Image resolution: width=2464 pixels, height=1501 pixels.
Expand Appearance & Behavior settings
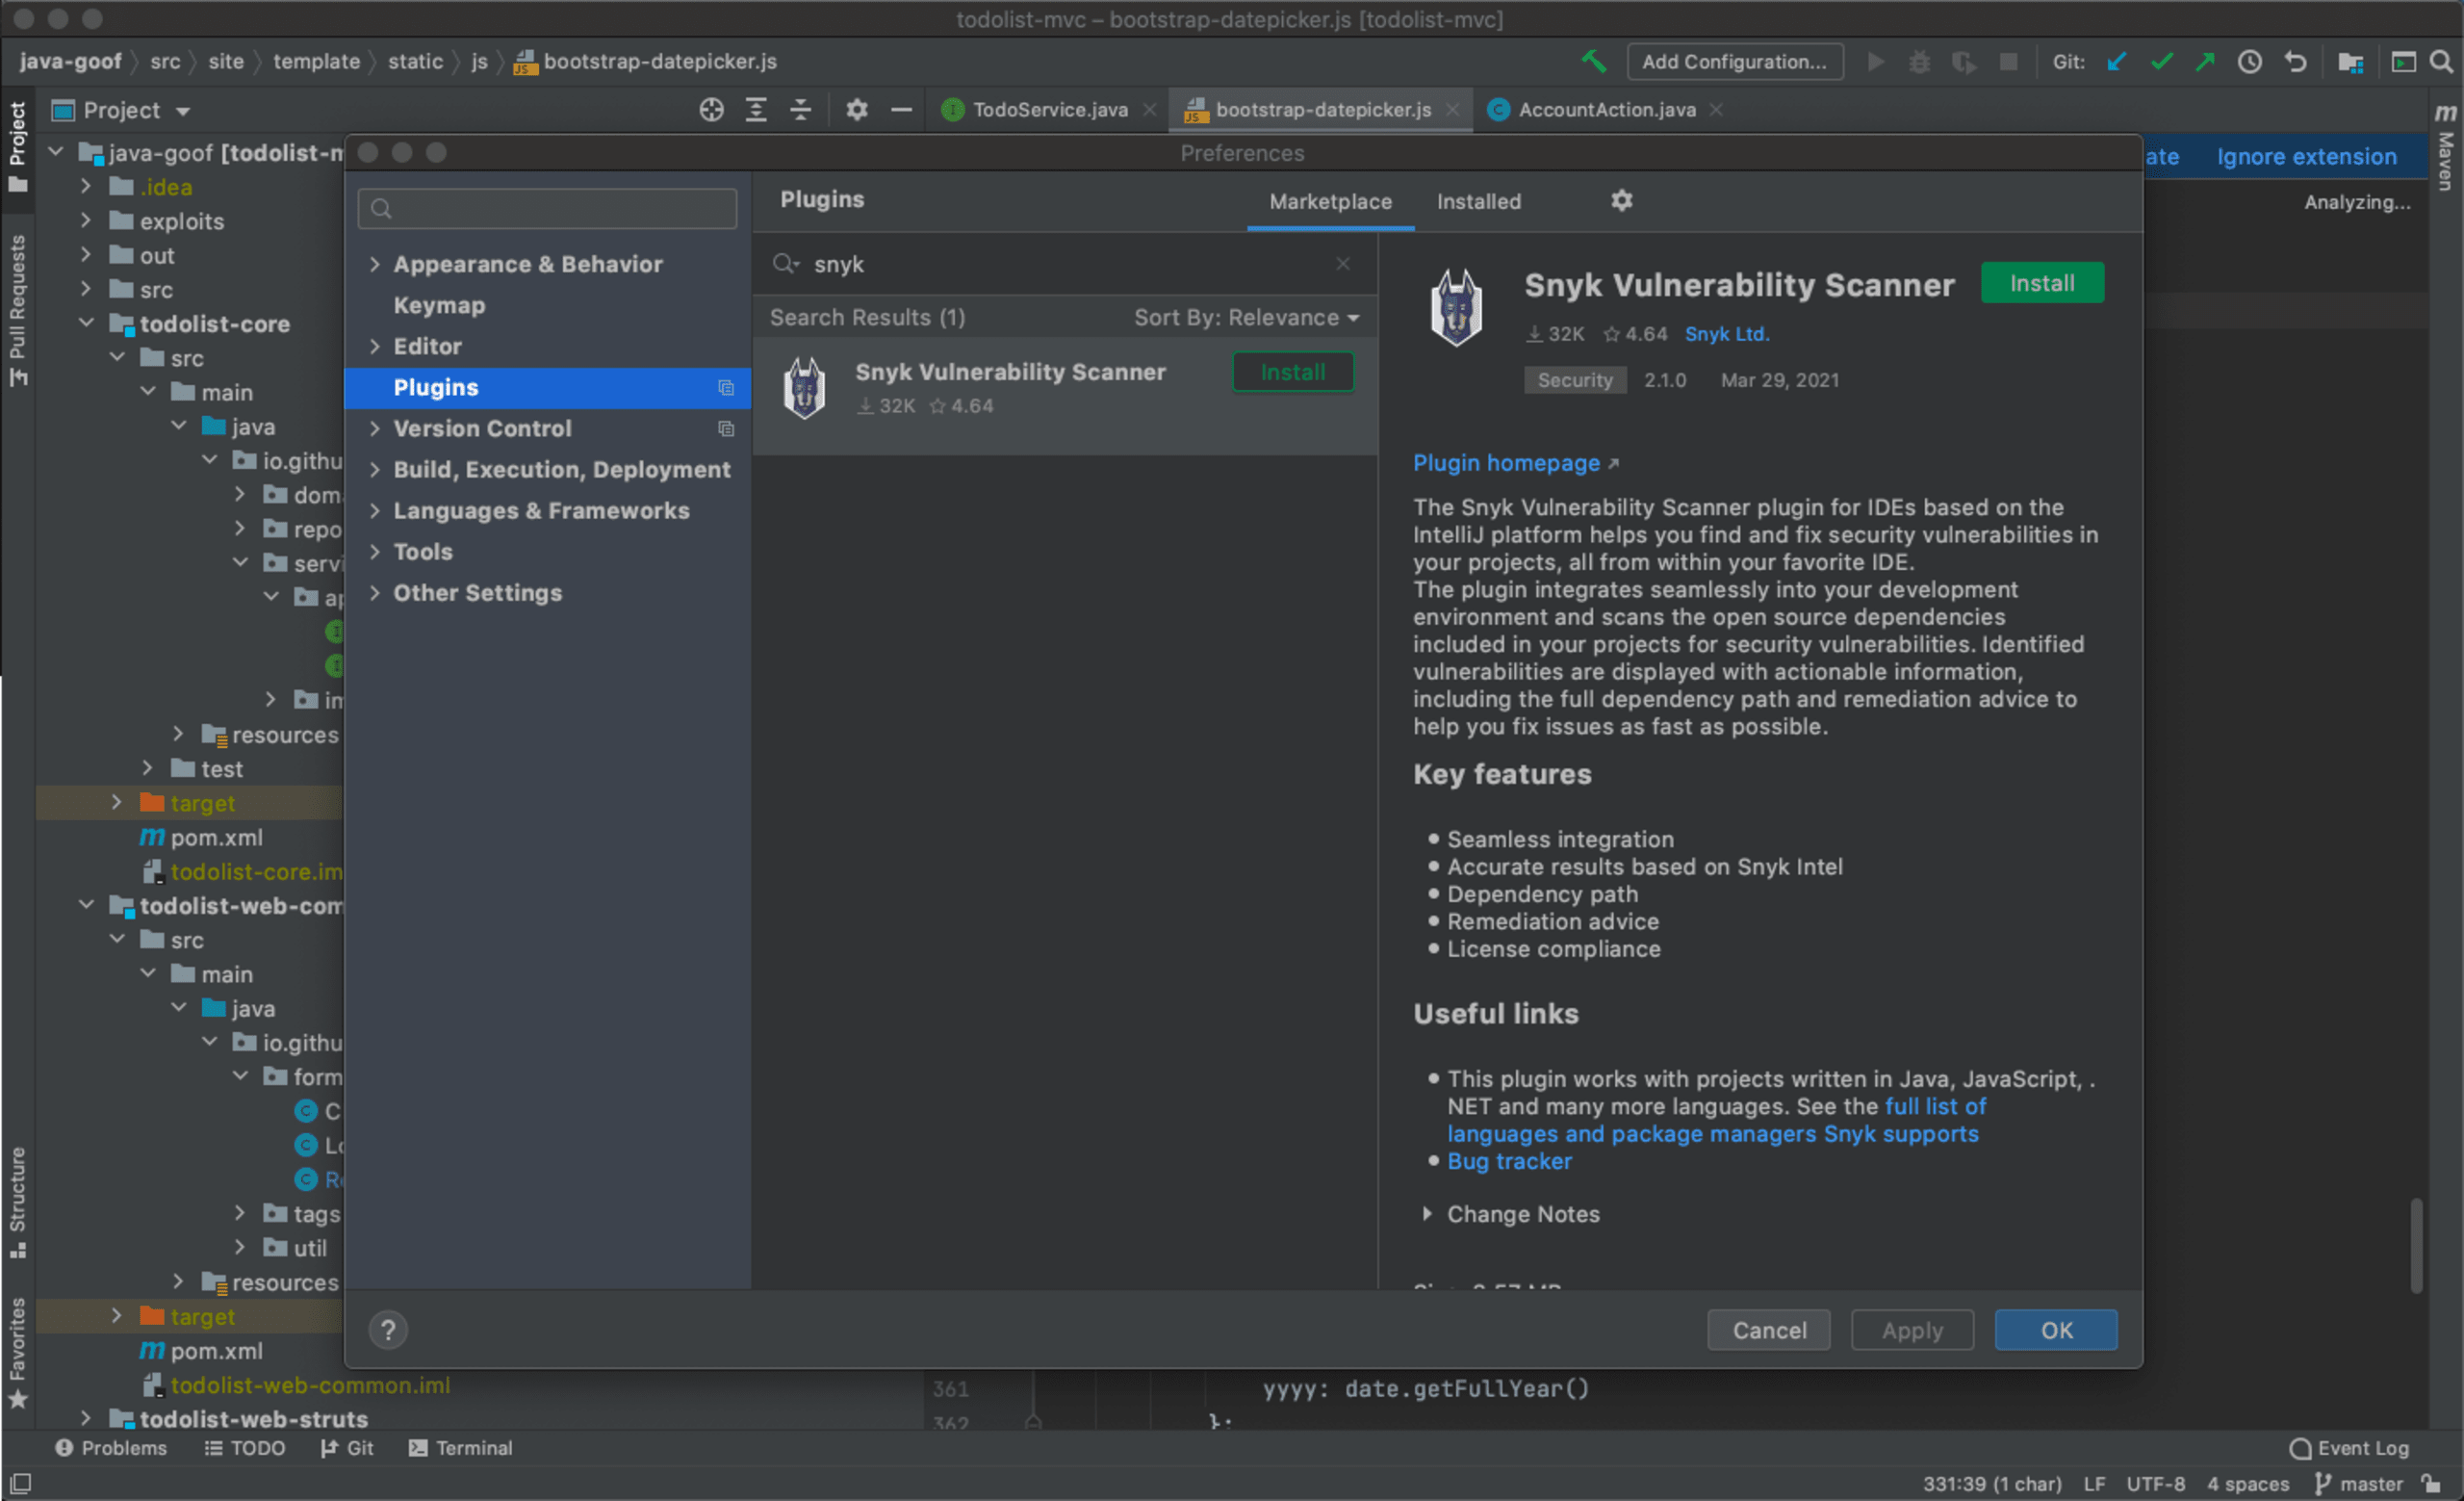[375, 264]
